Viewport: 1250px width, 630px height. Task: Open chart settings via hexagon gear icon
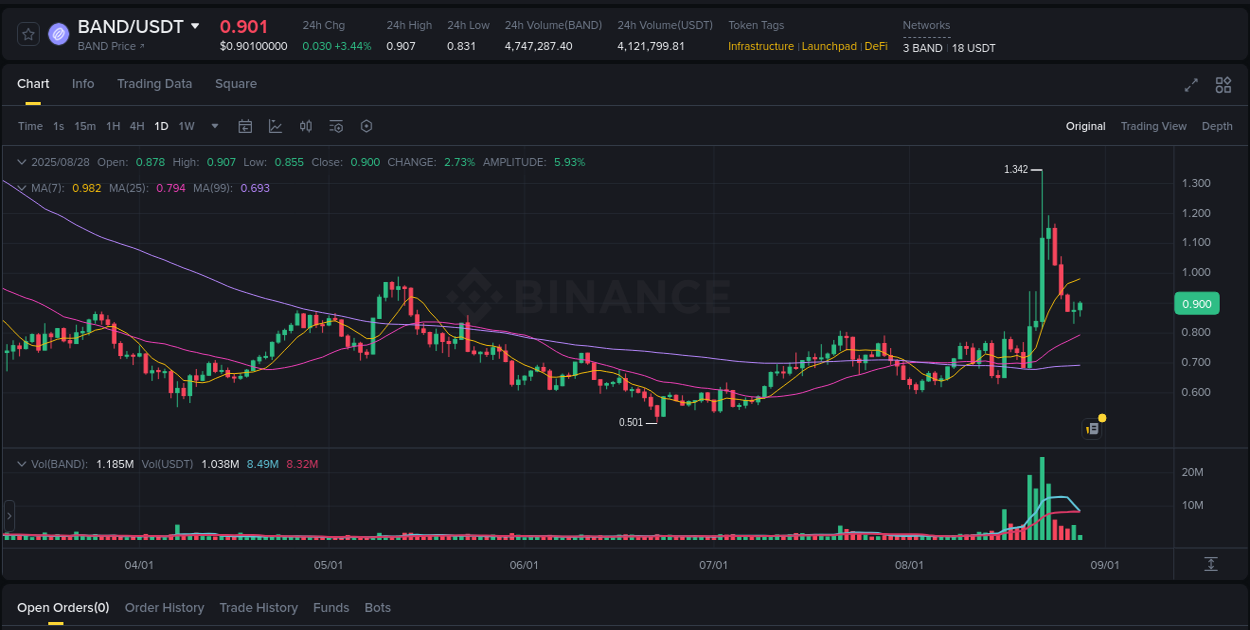click(366, 126)
